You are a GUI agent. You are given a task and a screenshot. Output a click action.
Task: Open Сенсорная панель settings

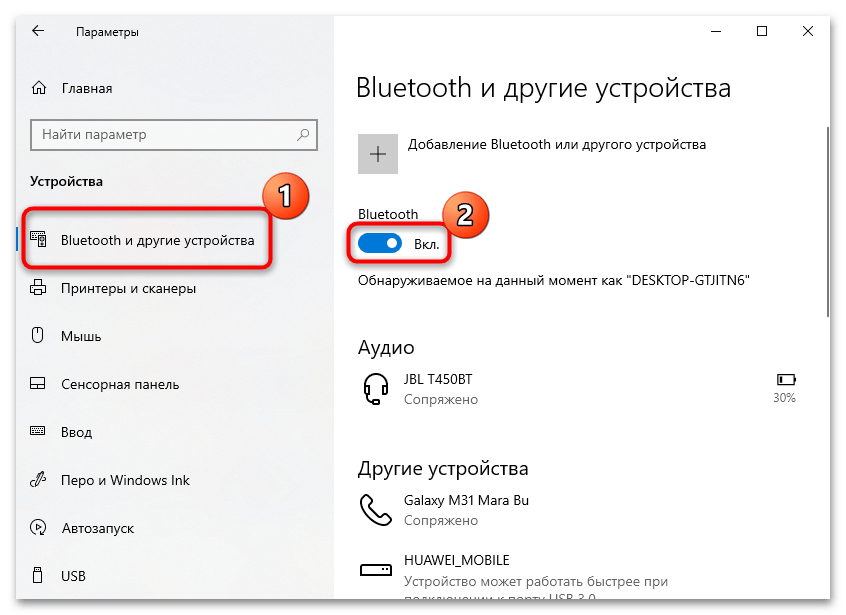click(x=120, y=384)
